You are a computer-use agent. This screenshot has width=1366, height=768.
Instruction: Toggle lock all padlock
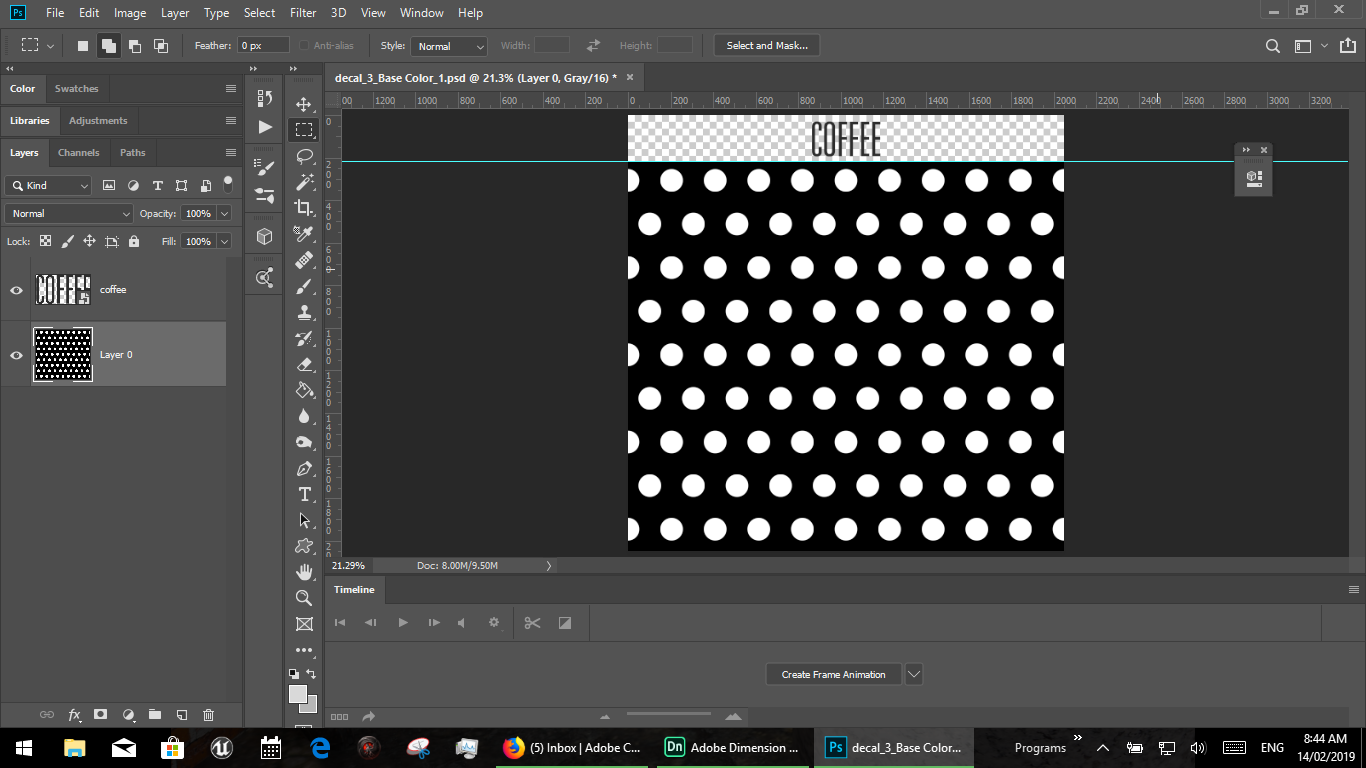click(134, 241)
